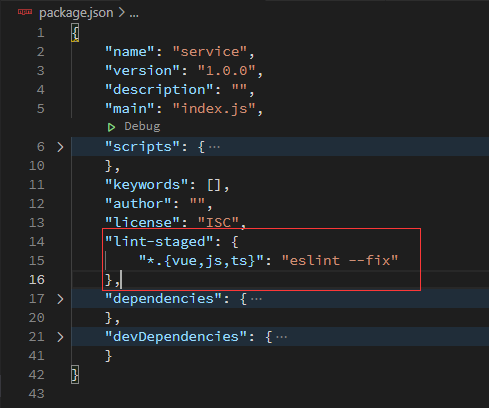Expand the folded scripts section arrow
This screenshot has width=489, height=408.
(60, 147)
